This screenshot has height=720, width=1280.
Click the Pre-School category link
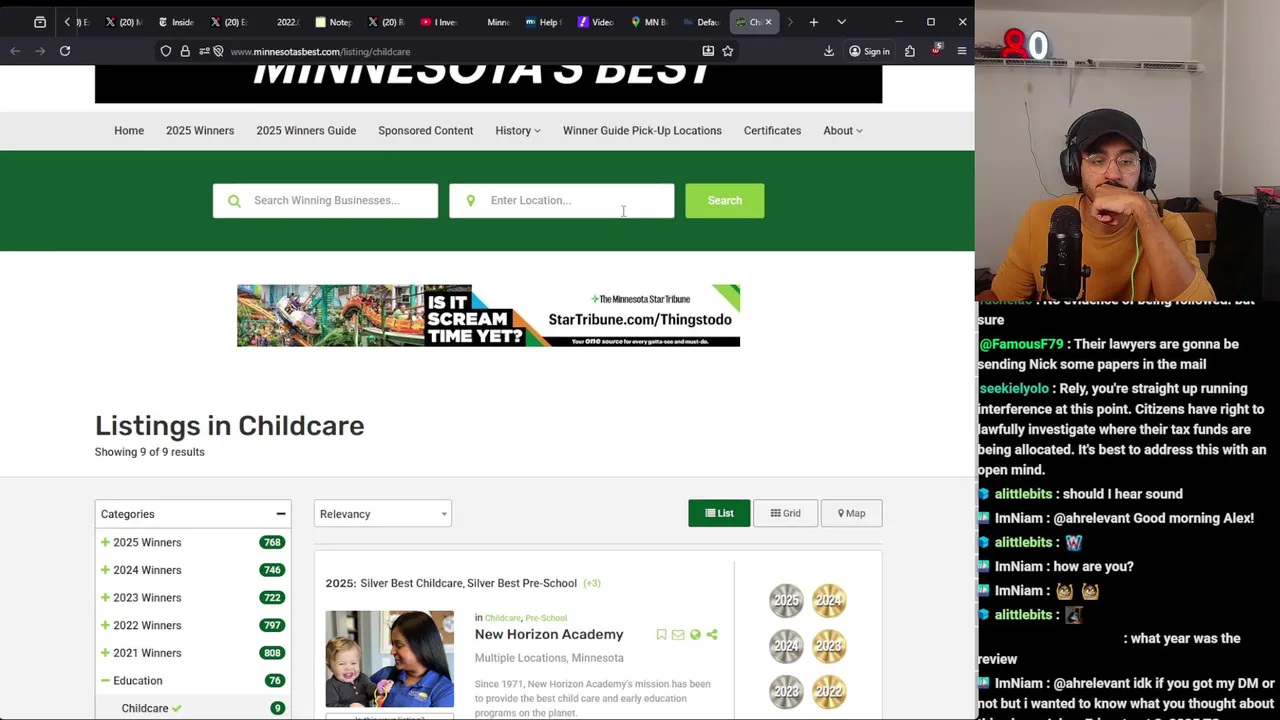click(546, 618)
